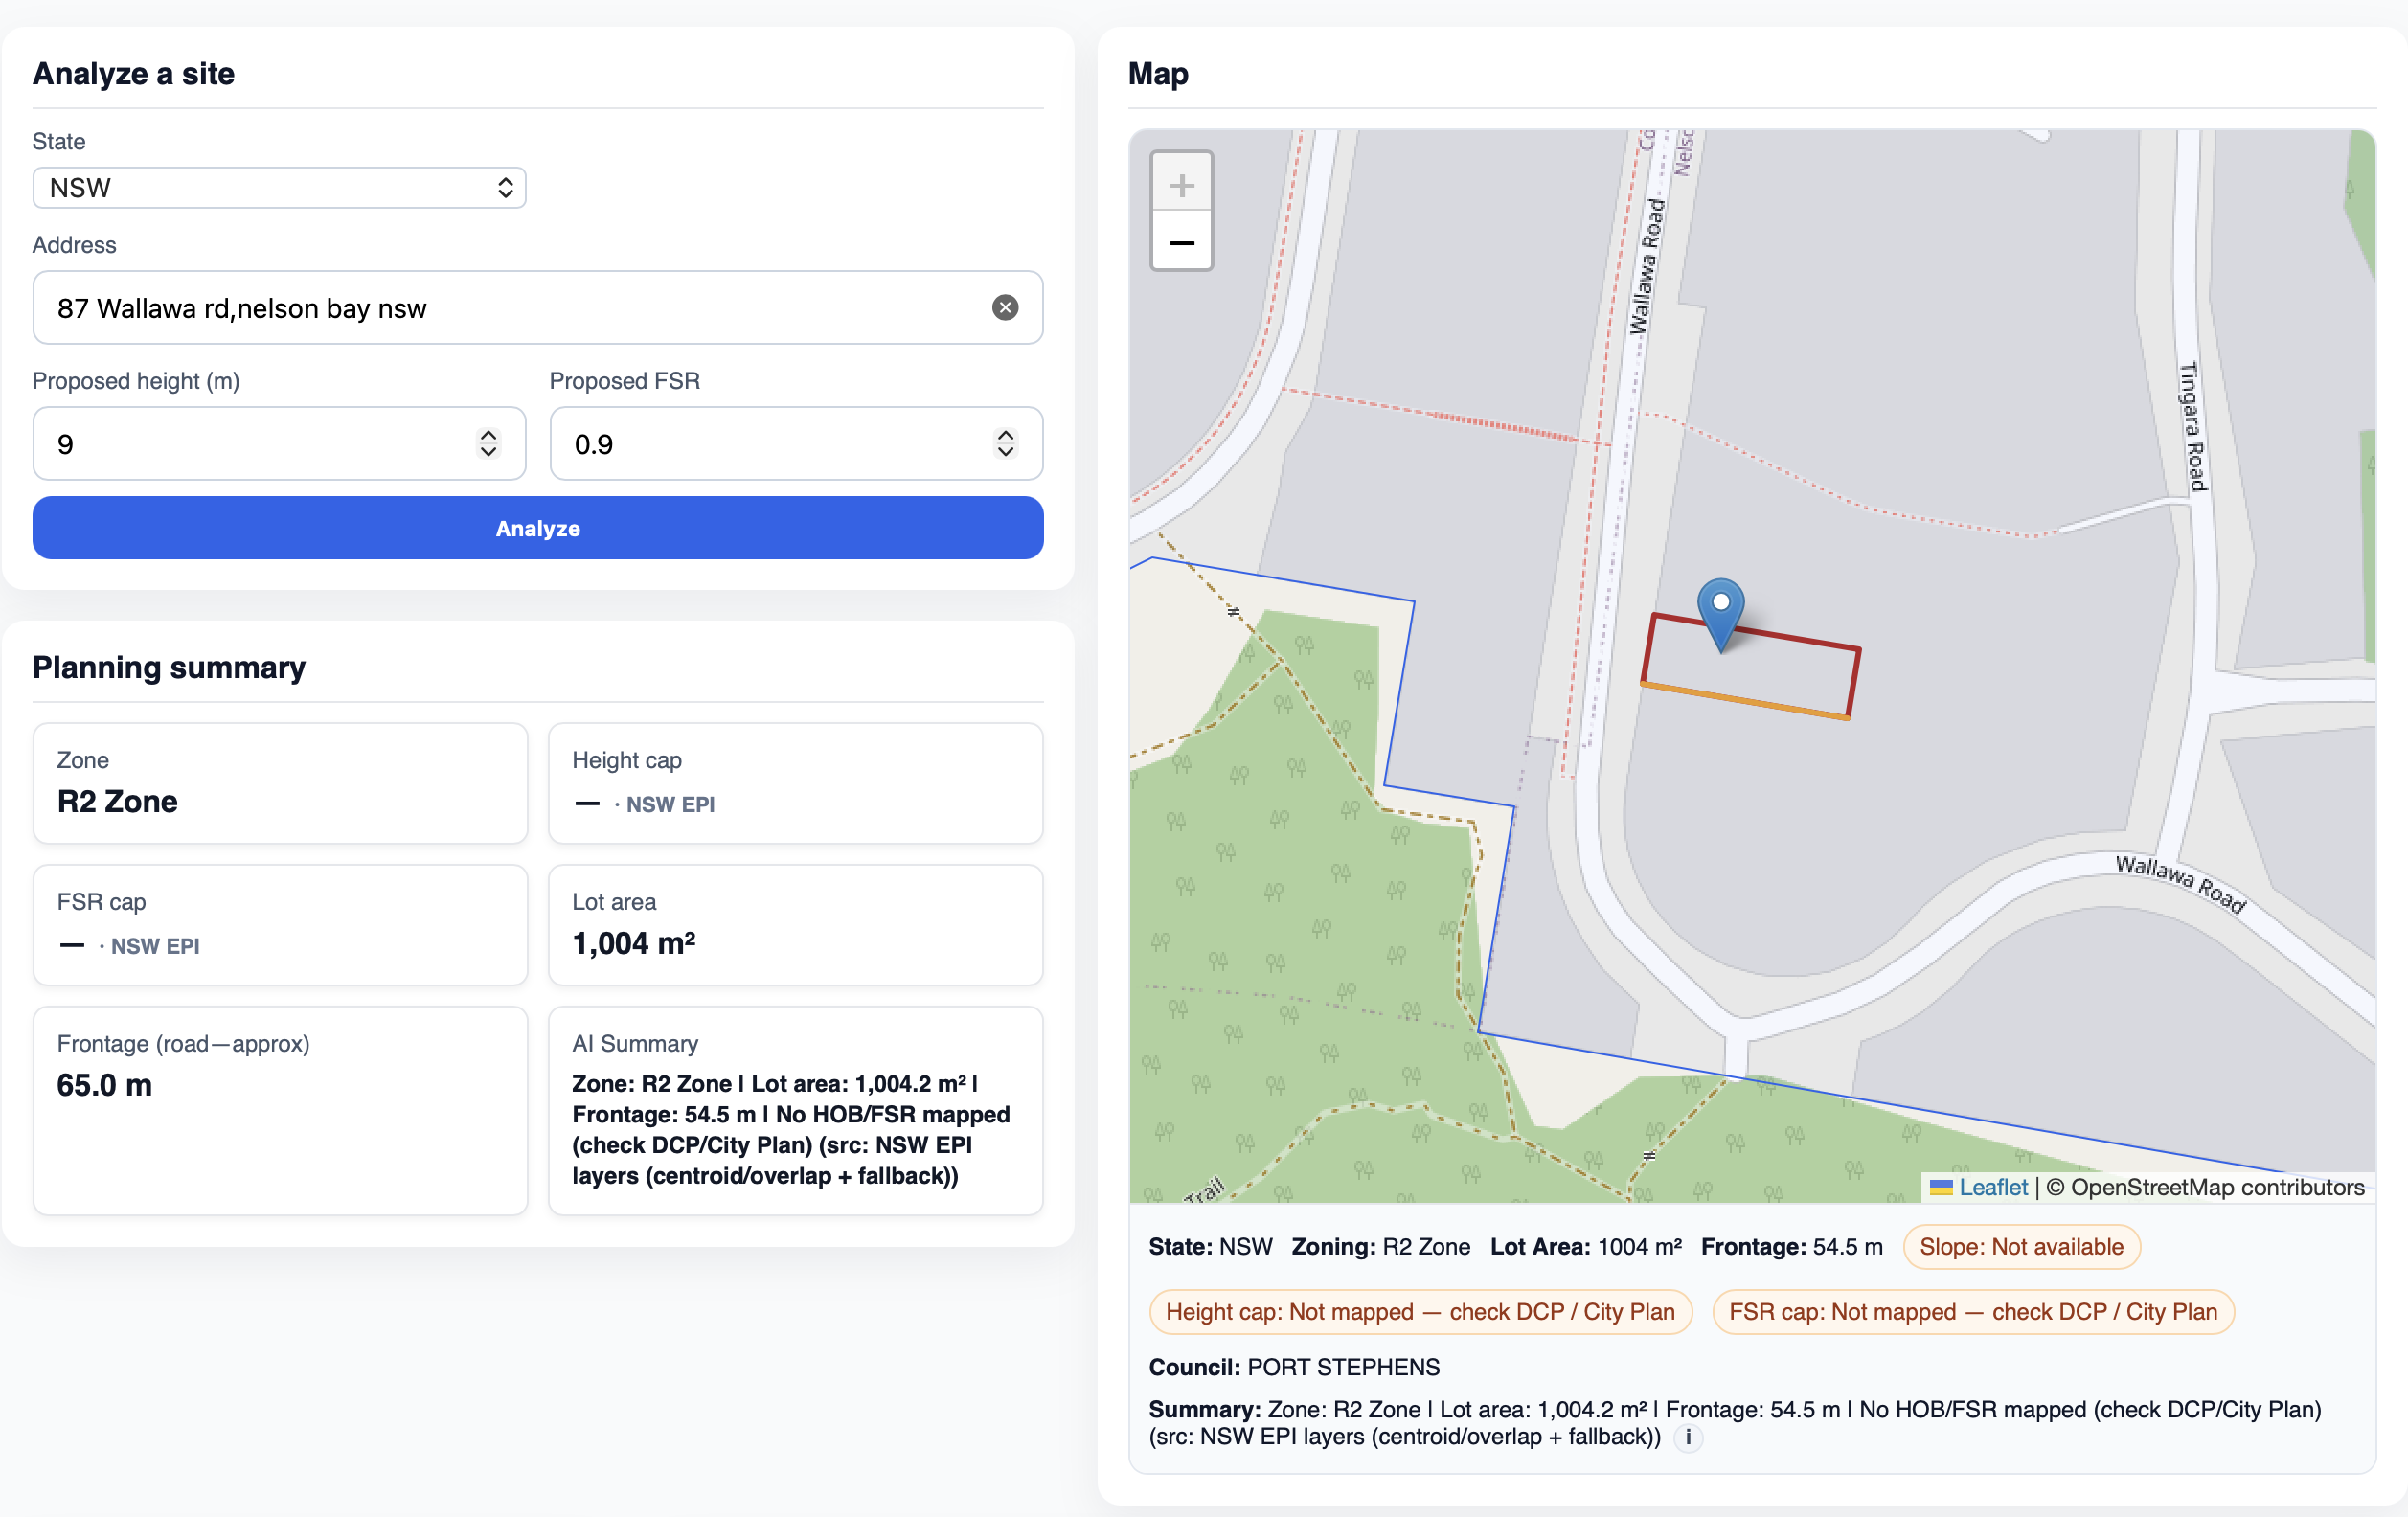Zoom in on the map
Screen dimensions: 2408x1517
(1181, 184)
